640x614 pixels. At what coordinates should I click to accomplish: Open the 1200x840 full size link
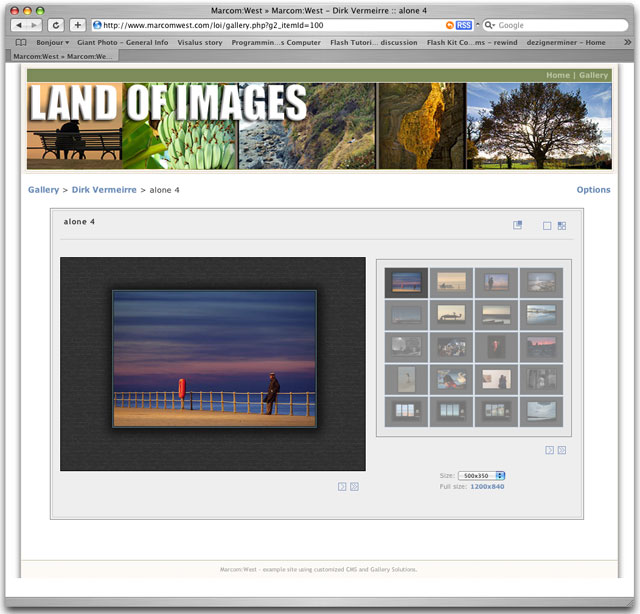[487, 487]
